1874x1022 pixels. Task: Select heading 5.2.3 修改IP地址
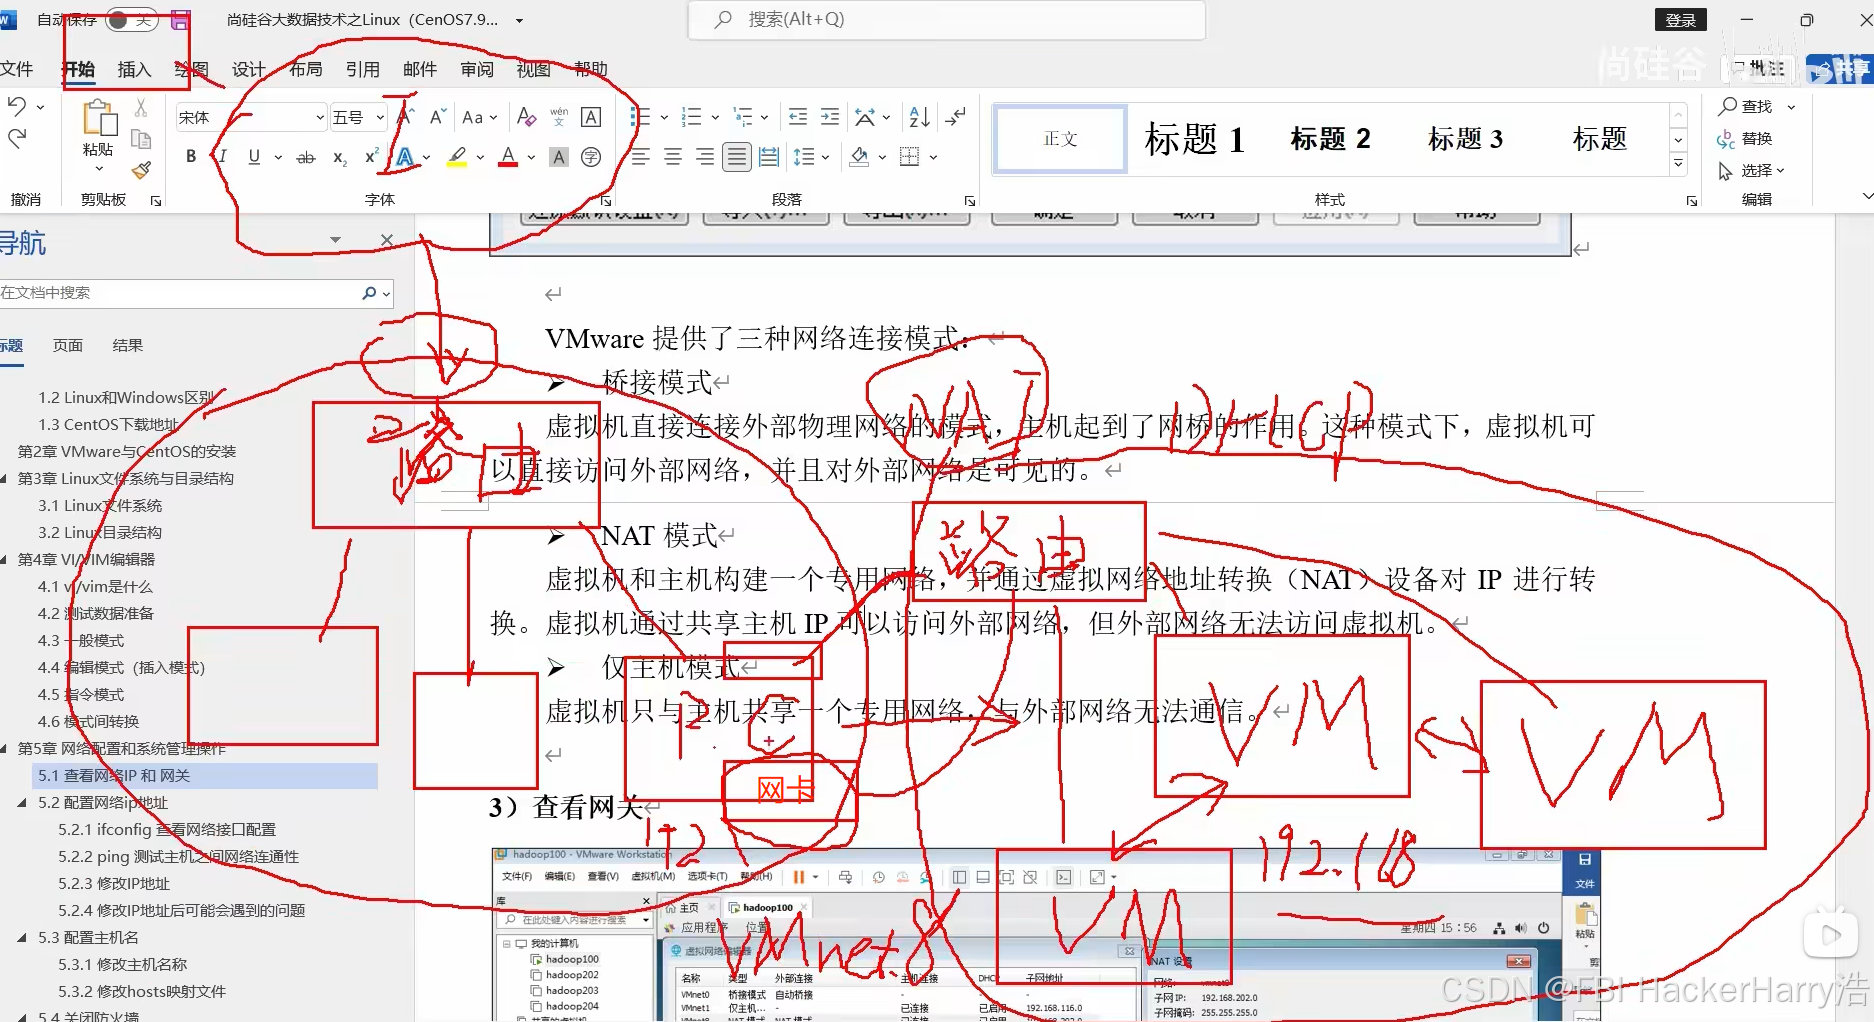[x=114, y=884]
